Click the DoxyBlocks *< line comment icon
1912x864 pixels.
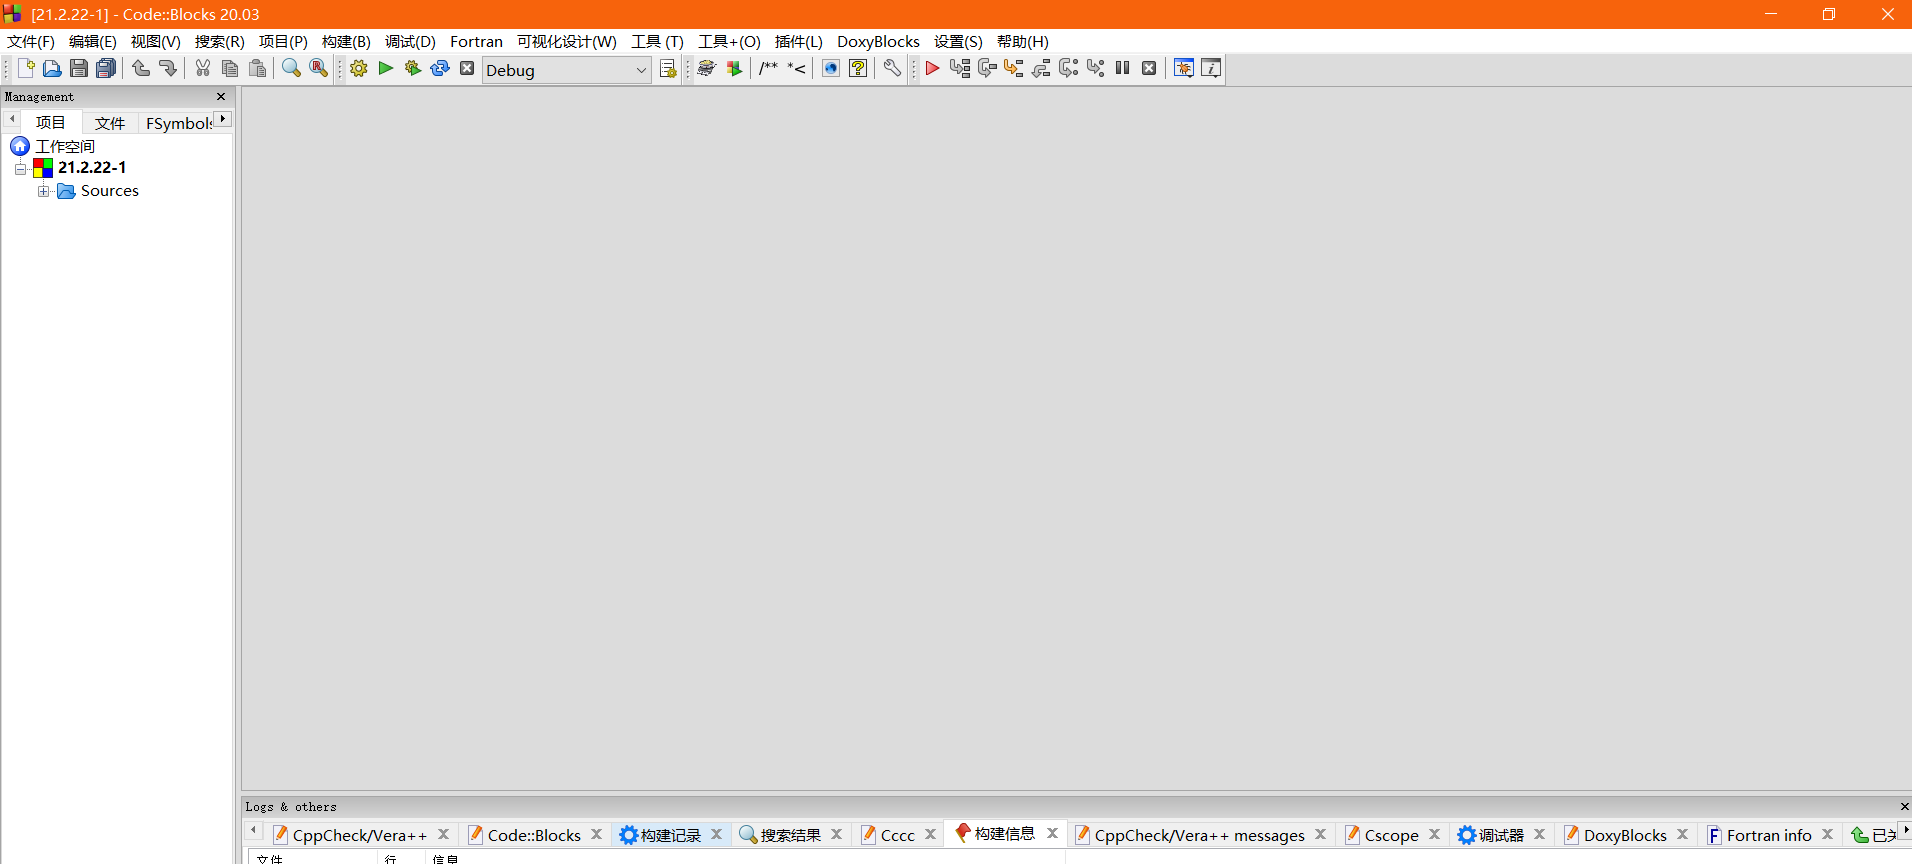[796, 68]
